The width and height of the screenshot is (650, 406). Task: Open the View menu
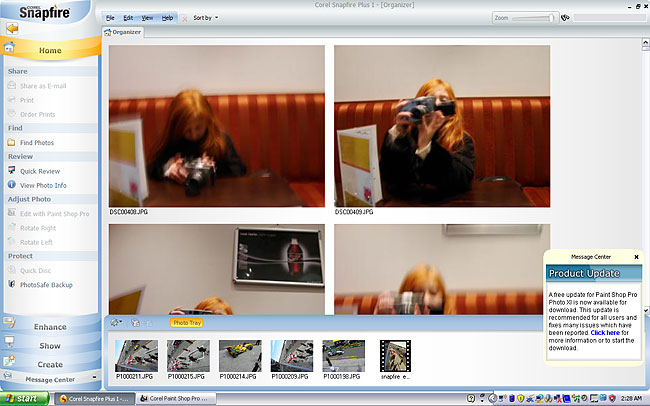(147, 18)
